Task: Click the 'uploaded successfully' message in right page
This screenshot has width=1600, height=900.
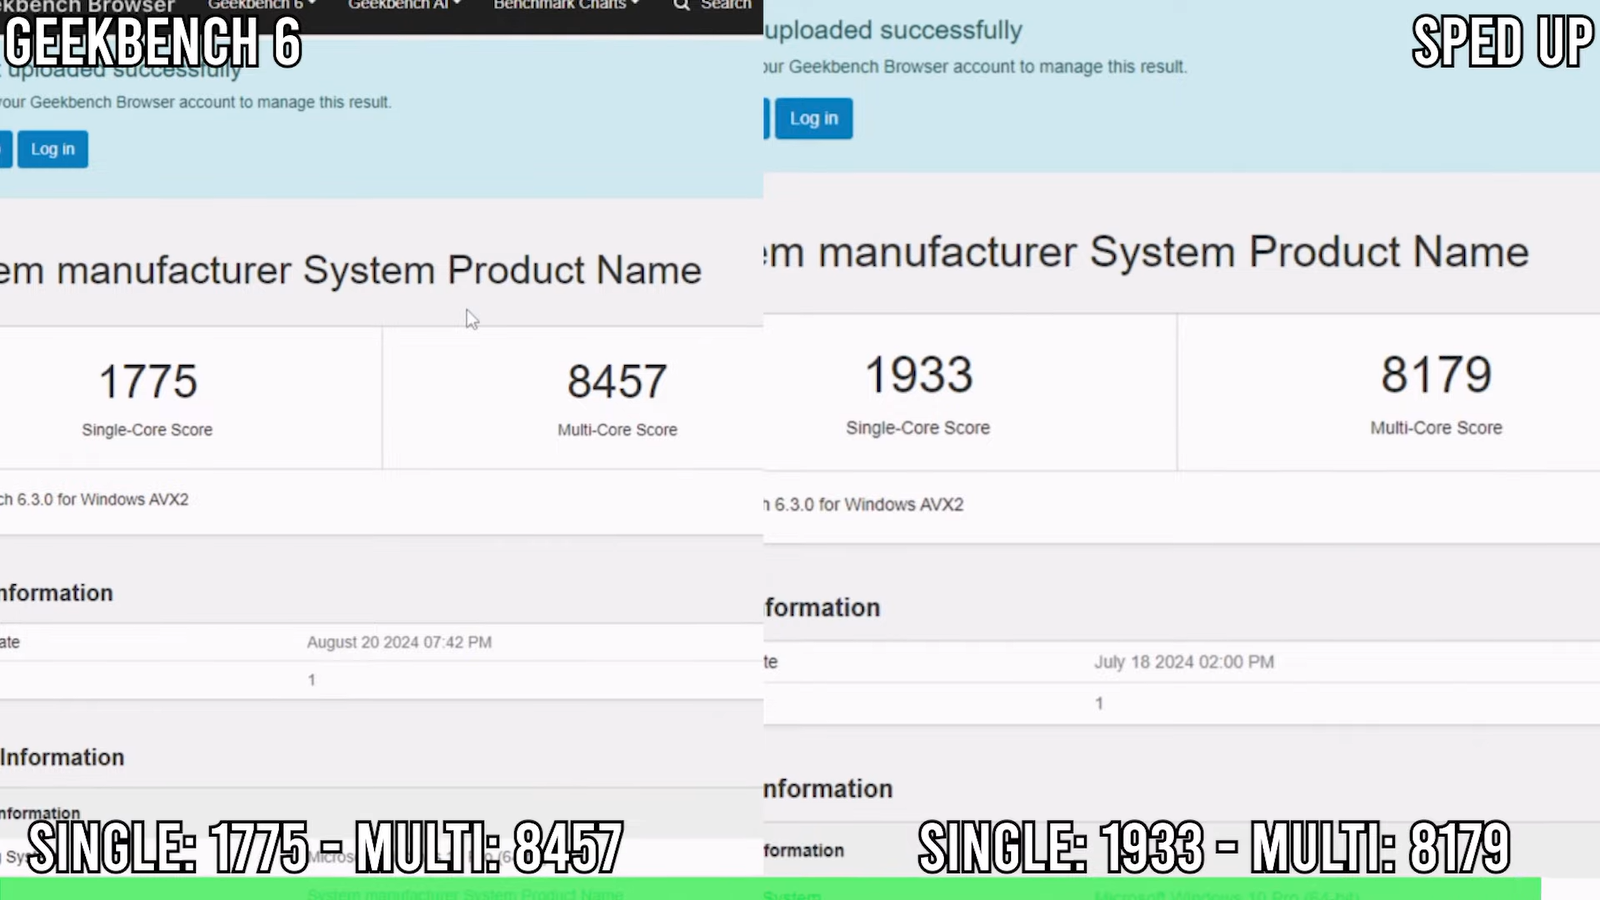Action: (893, 30)
